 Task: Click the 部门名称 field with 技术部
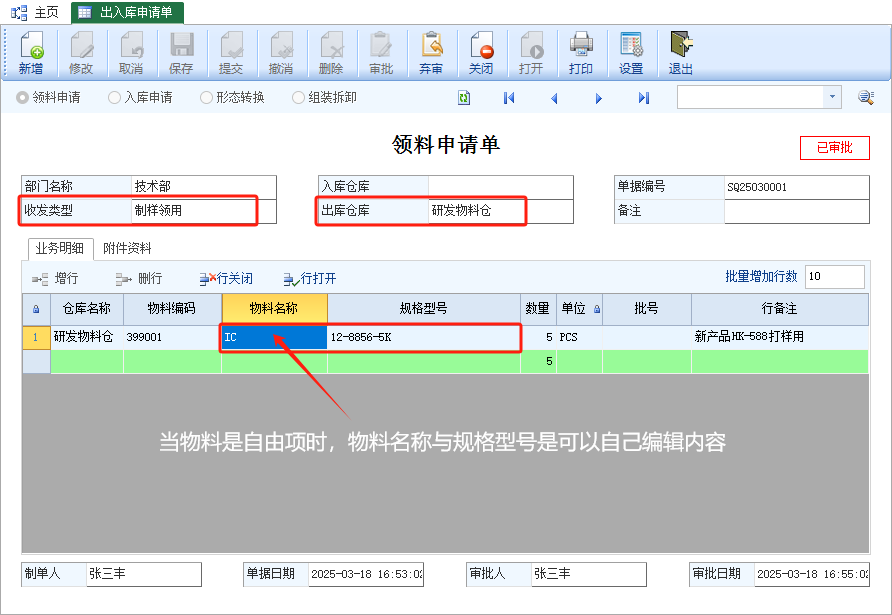click(x=204, y=187)
